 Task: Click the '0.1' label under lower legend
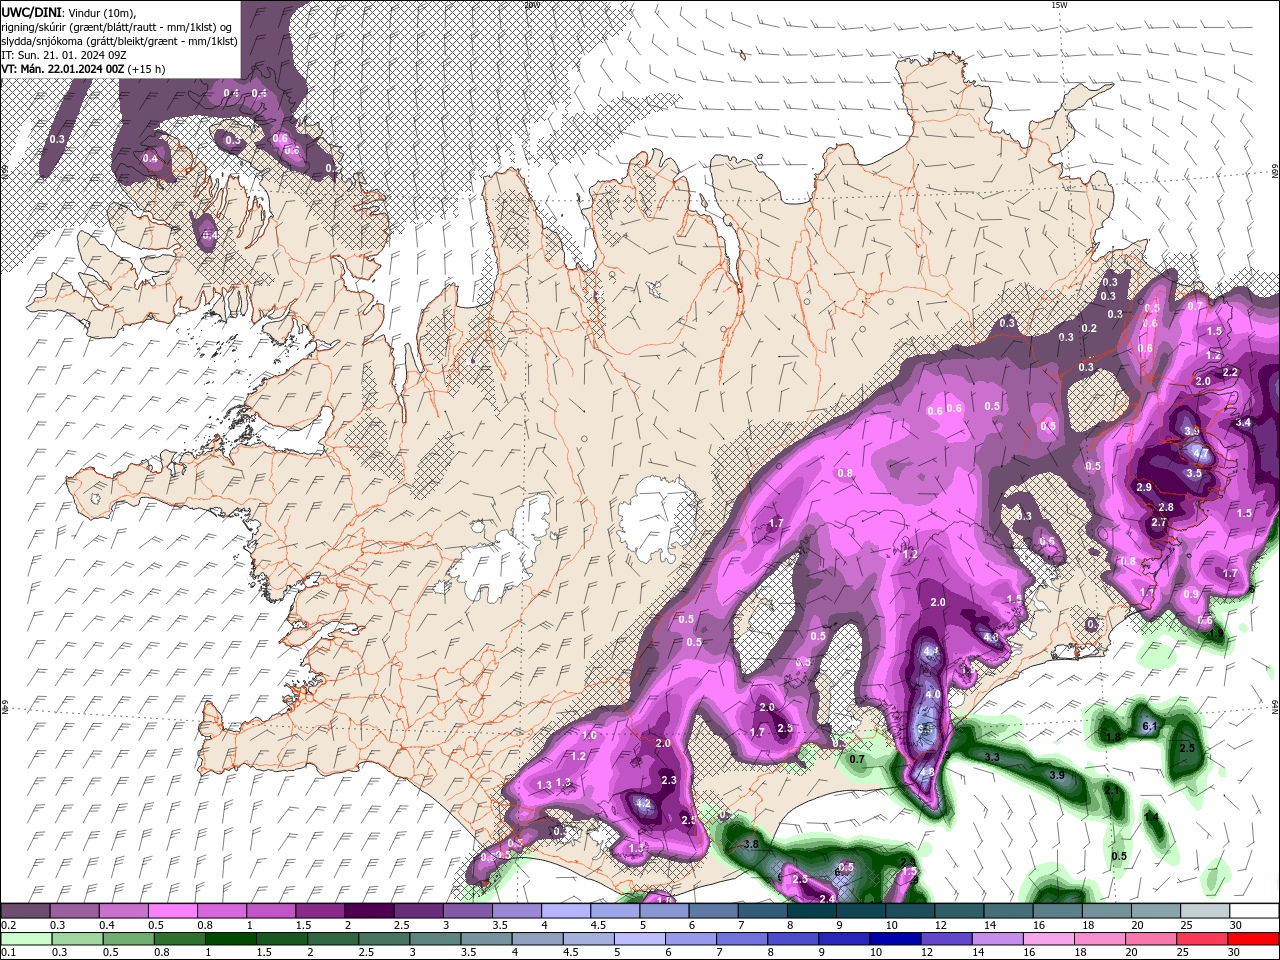coord(8,952)
